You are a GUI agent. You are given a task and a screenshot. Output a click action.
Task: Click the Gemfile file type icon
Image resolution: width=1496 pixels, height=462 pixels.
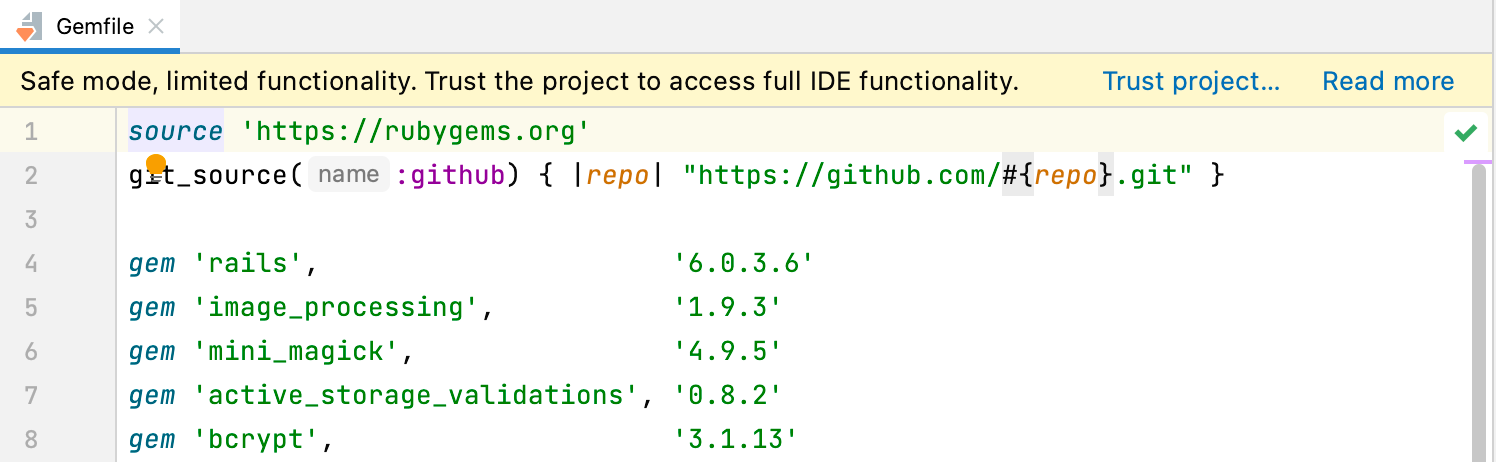27,27
